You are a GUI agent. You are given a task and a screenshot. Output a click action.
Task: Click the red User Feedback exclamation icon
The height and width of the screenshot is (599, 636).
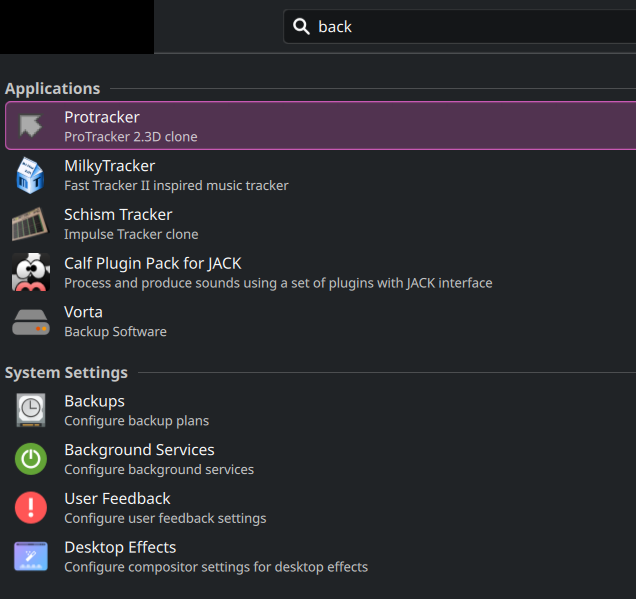pos(31,508)
